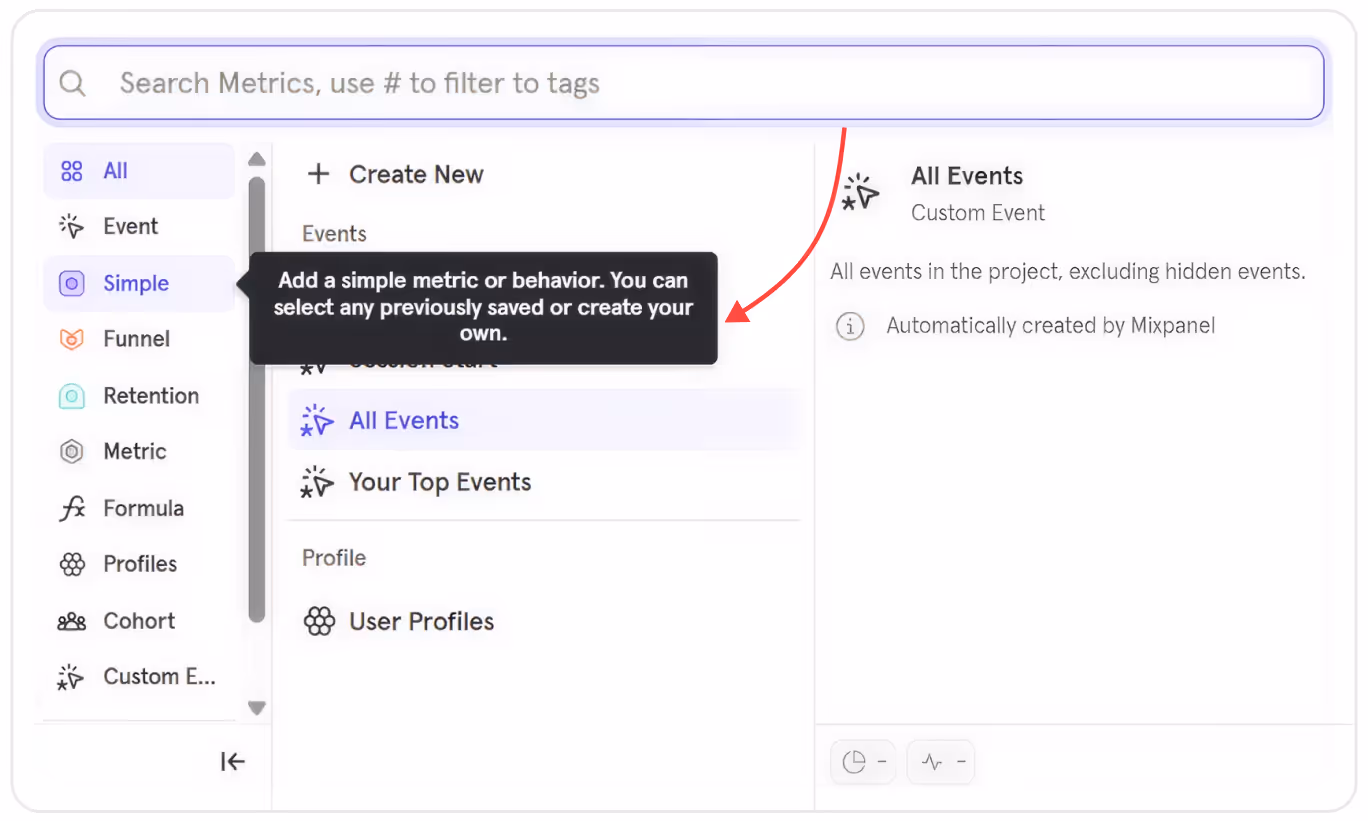Click the Events section heading
The image size is (1368, 821).
click(335, 234)
